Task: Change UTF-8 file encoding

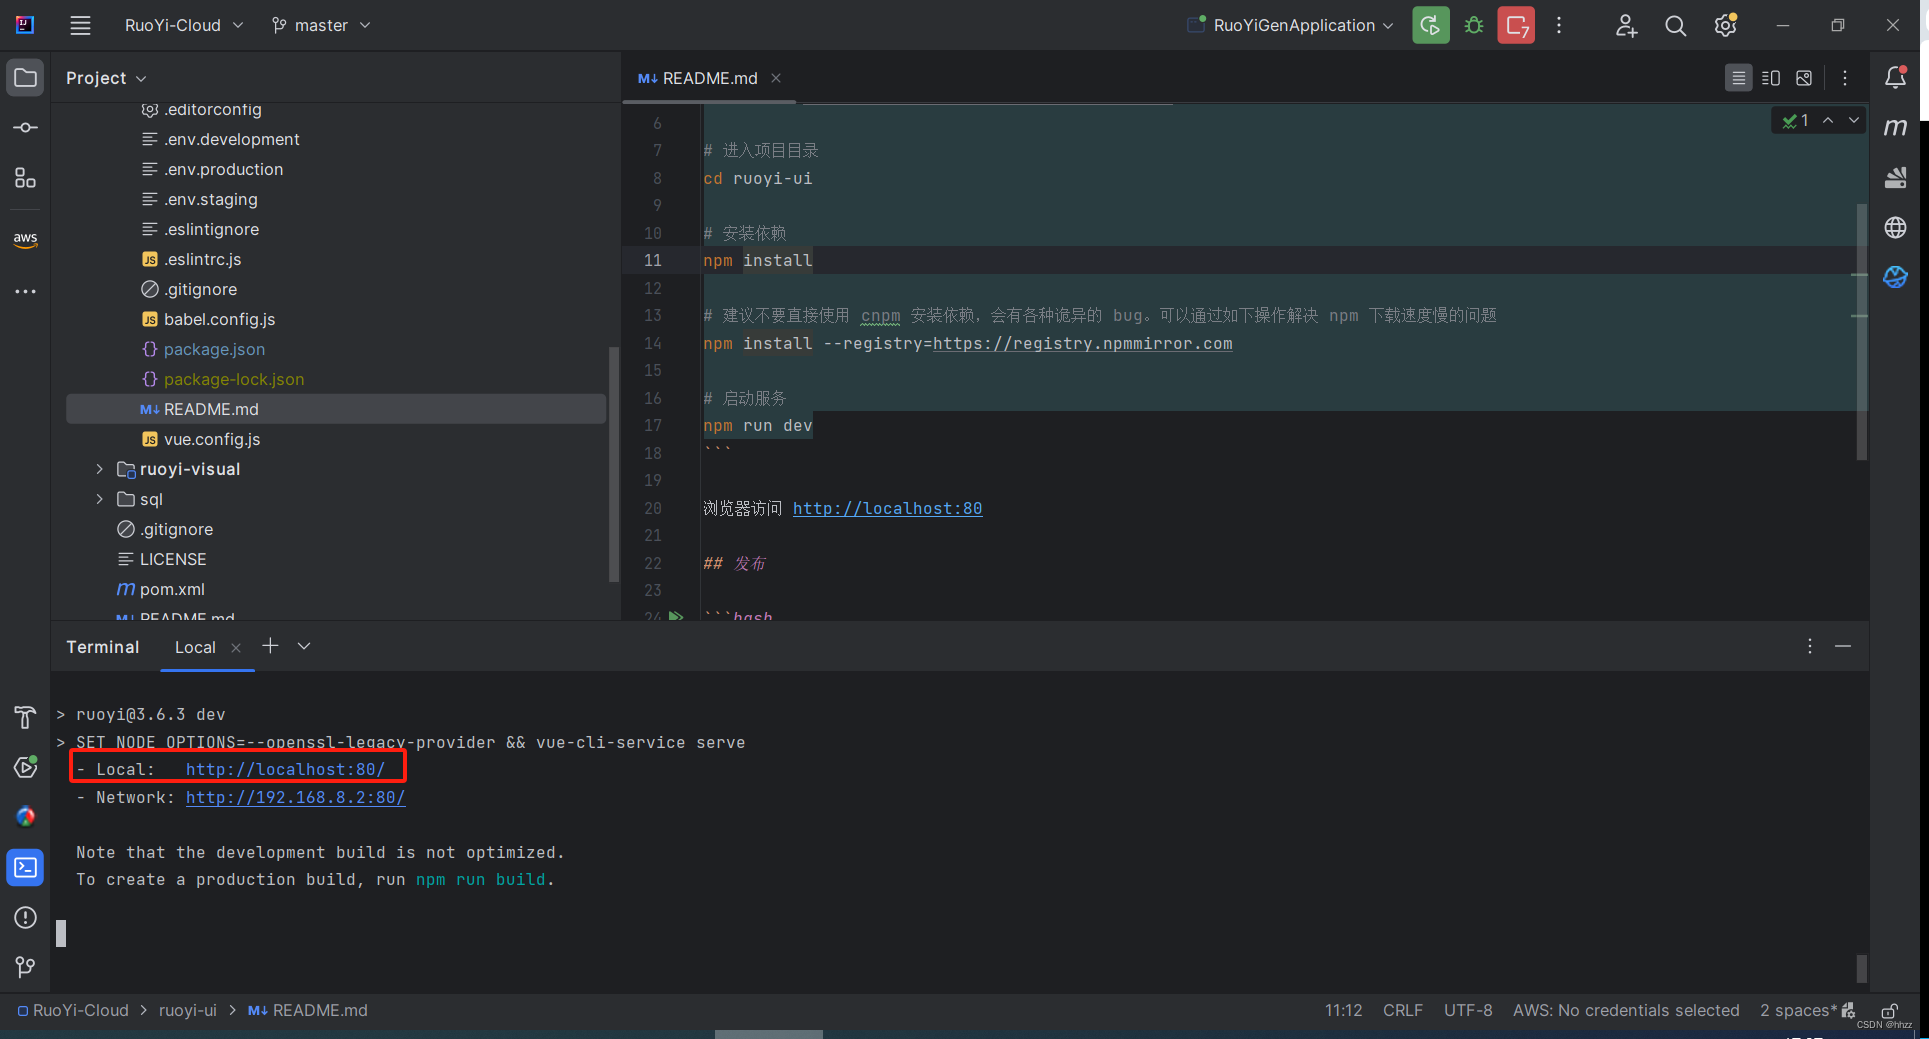Action: click(1468, 1011)
